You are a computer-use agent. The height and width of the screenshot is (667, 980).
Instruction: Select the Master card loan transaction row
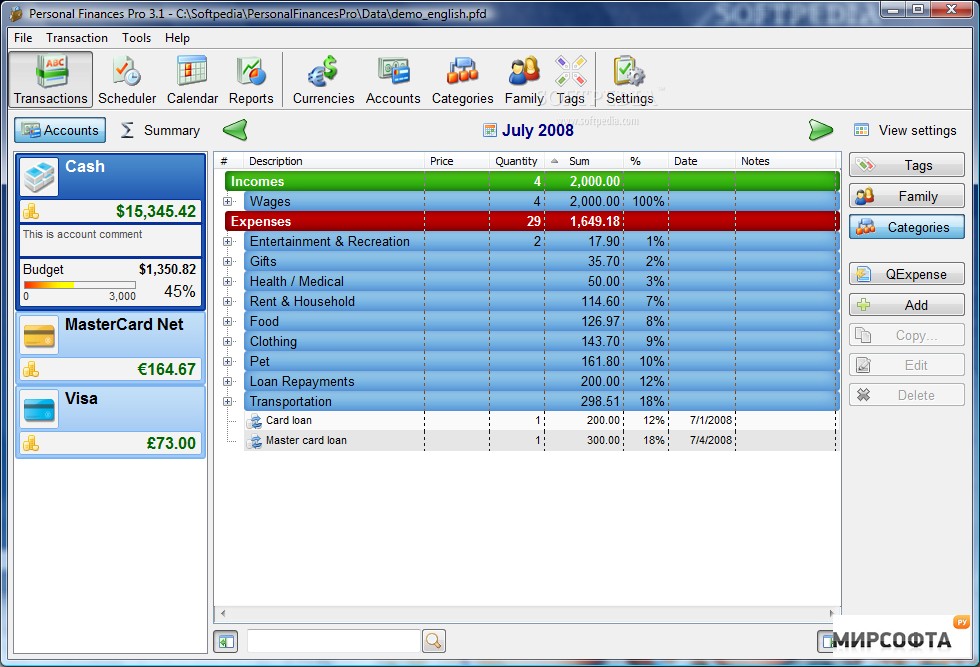(x=541, y=441)
